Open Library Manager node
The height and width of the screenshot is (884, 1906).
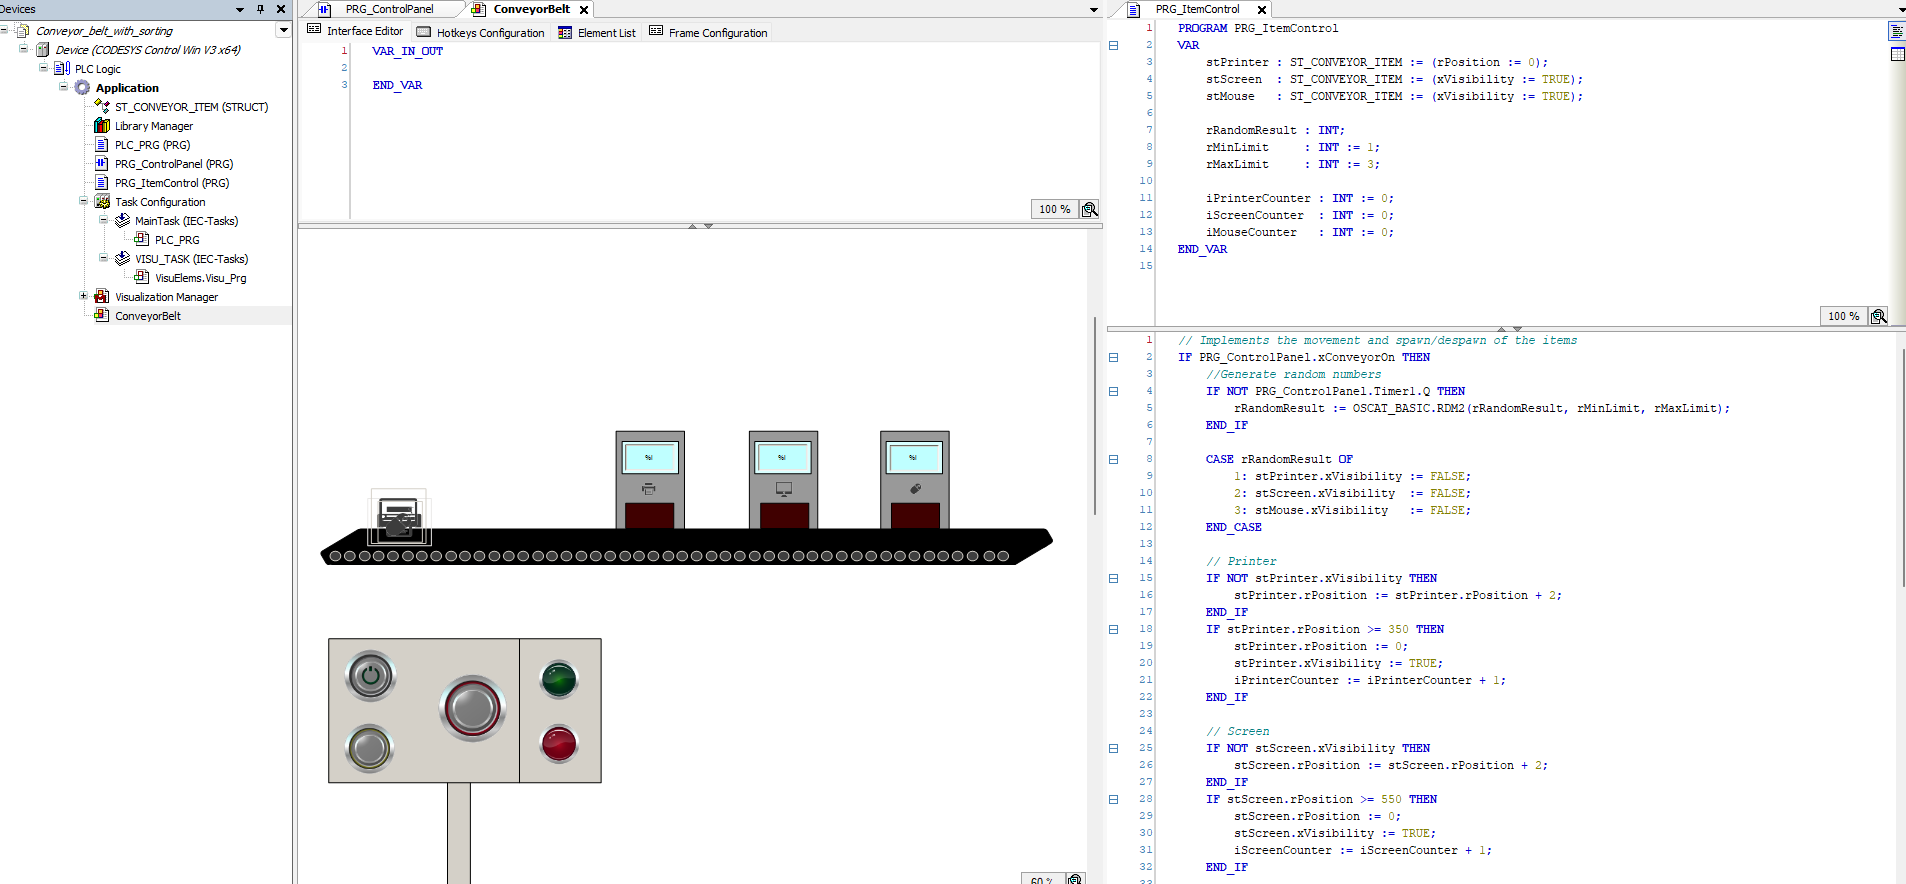click(x=153, y=126)
